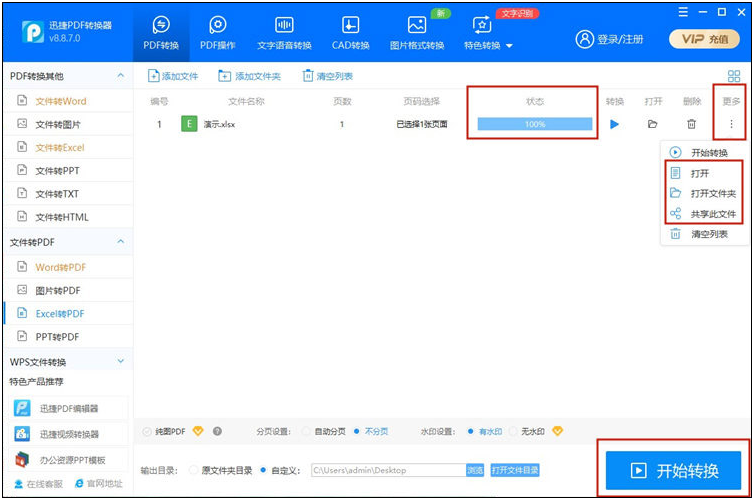The height and width of the screenshot is (500, 755).
Task: Click the 100% progress bar
Action: (534, 124)
